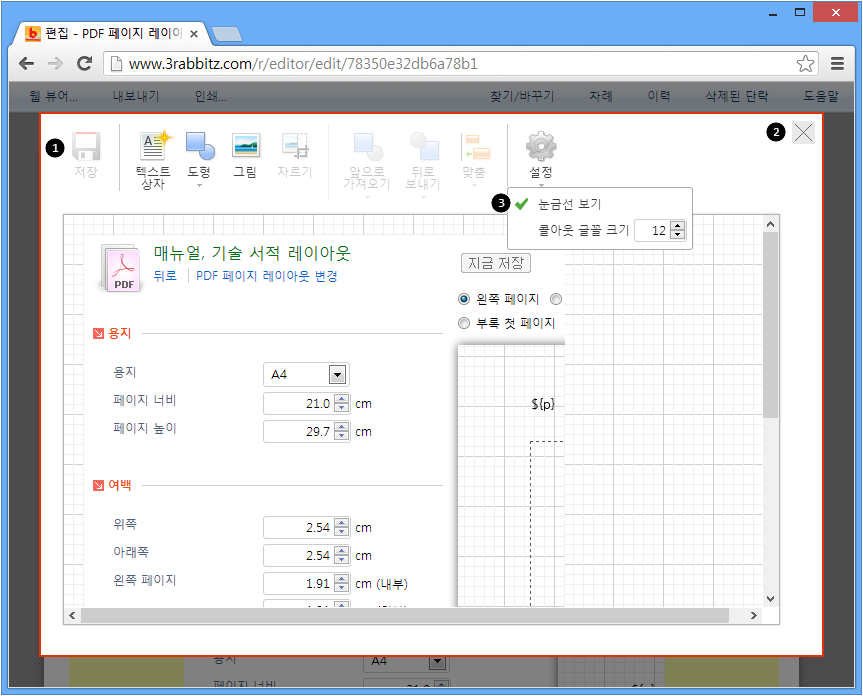Open Settings with the gear icon
863x696 pixels.
point(540,147)
